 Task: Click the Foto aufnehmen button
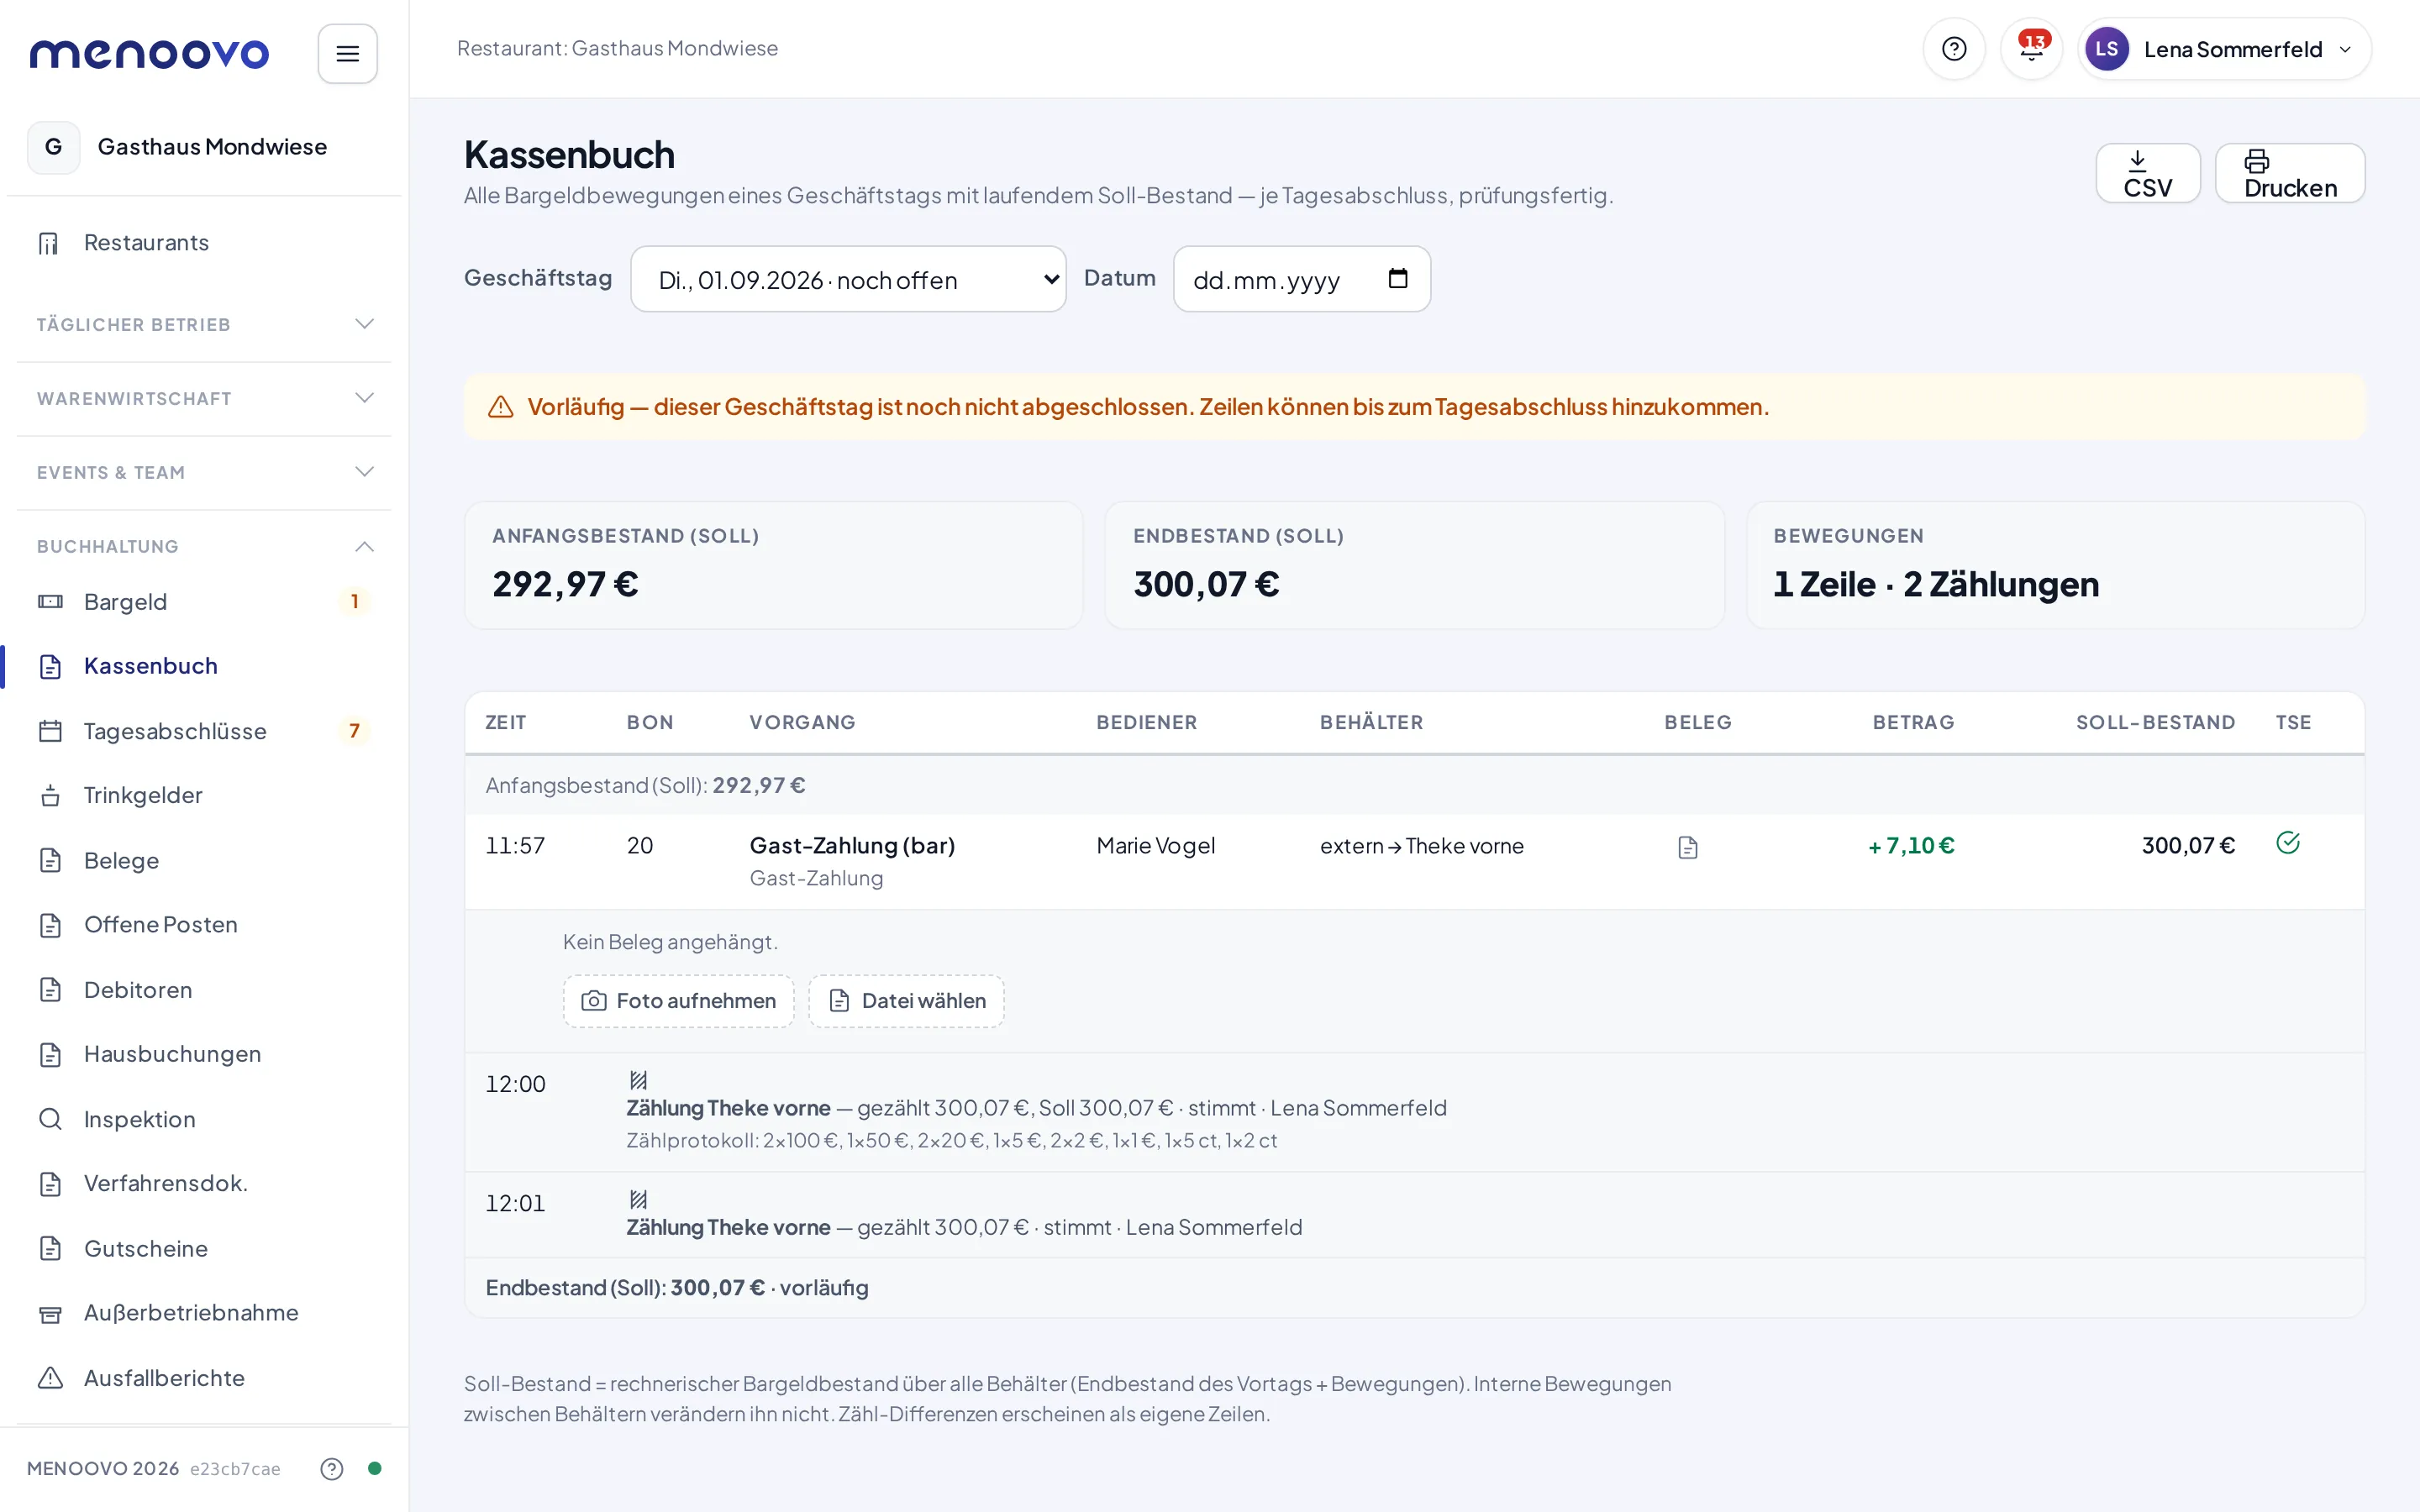coord(679,1001)
